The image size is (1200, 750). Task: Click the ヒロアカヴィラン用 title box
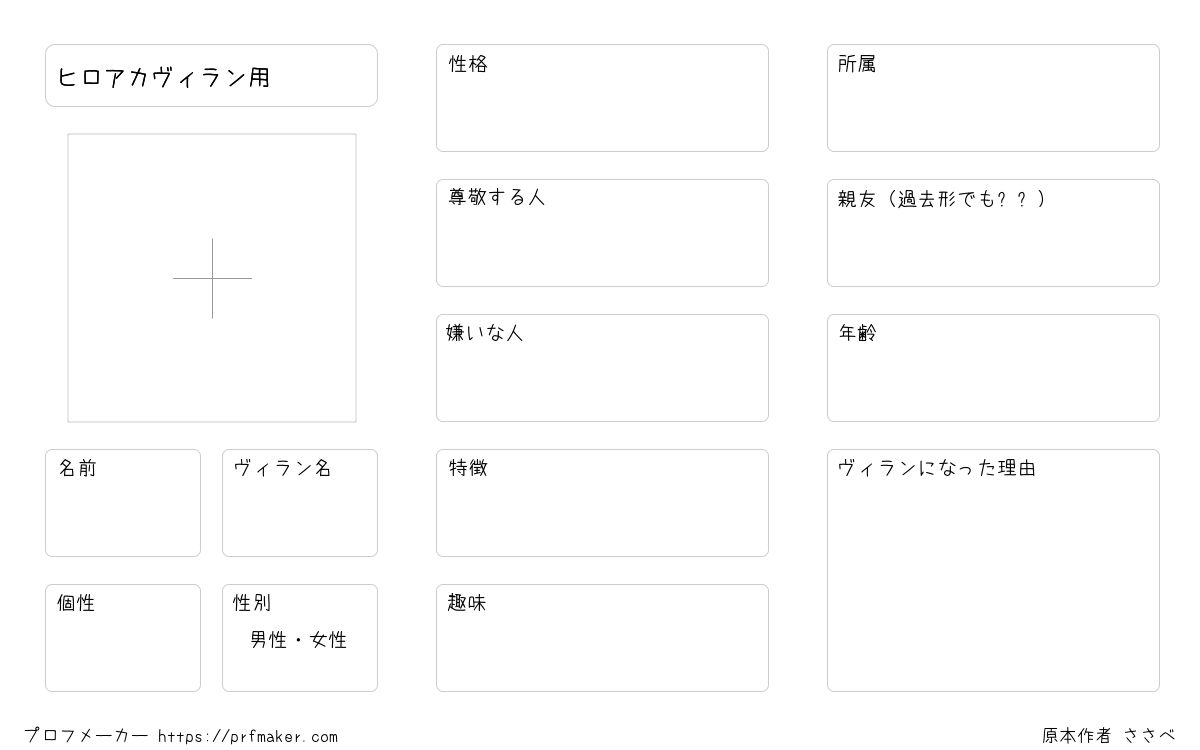pyautogui.click(x=211, y=75)
